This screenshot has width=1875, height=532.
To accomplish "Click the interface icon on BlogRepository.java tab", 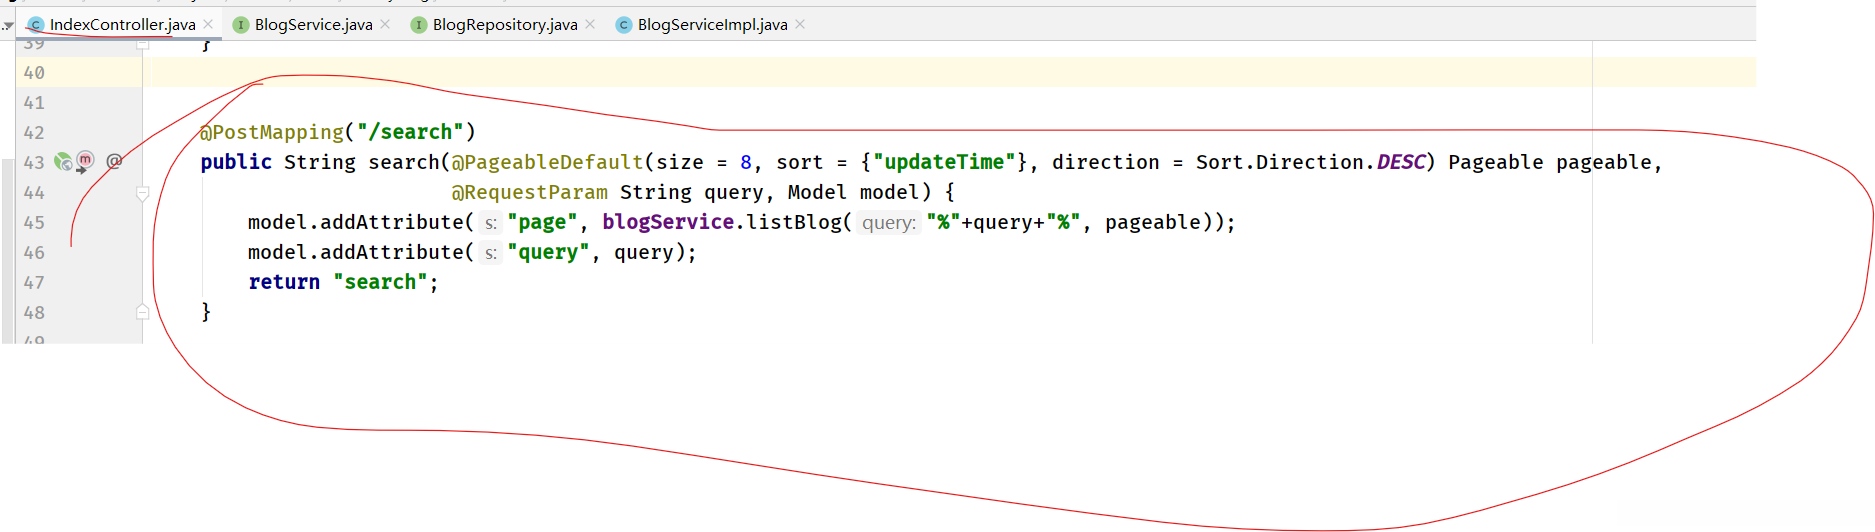I will tap(419, 25).
